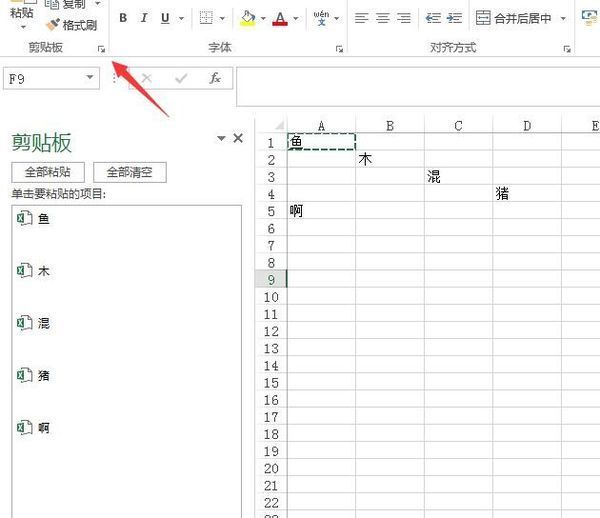Open fill color dropdown arrow

[263, 18]
